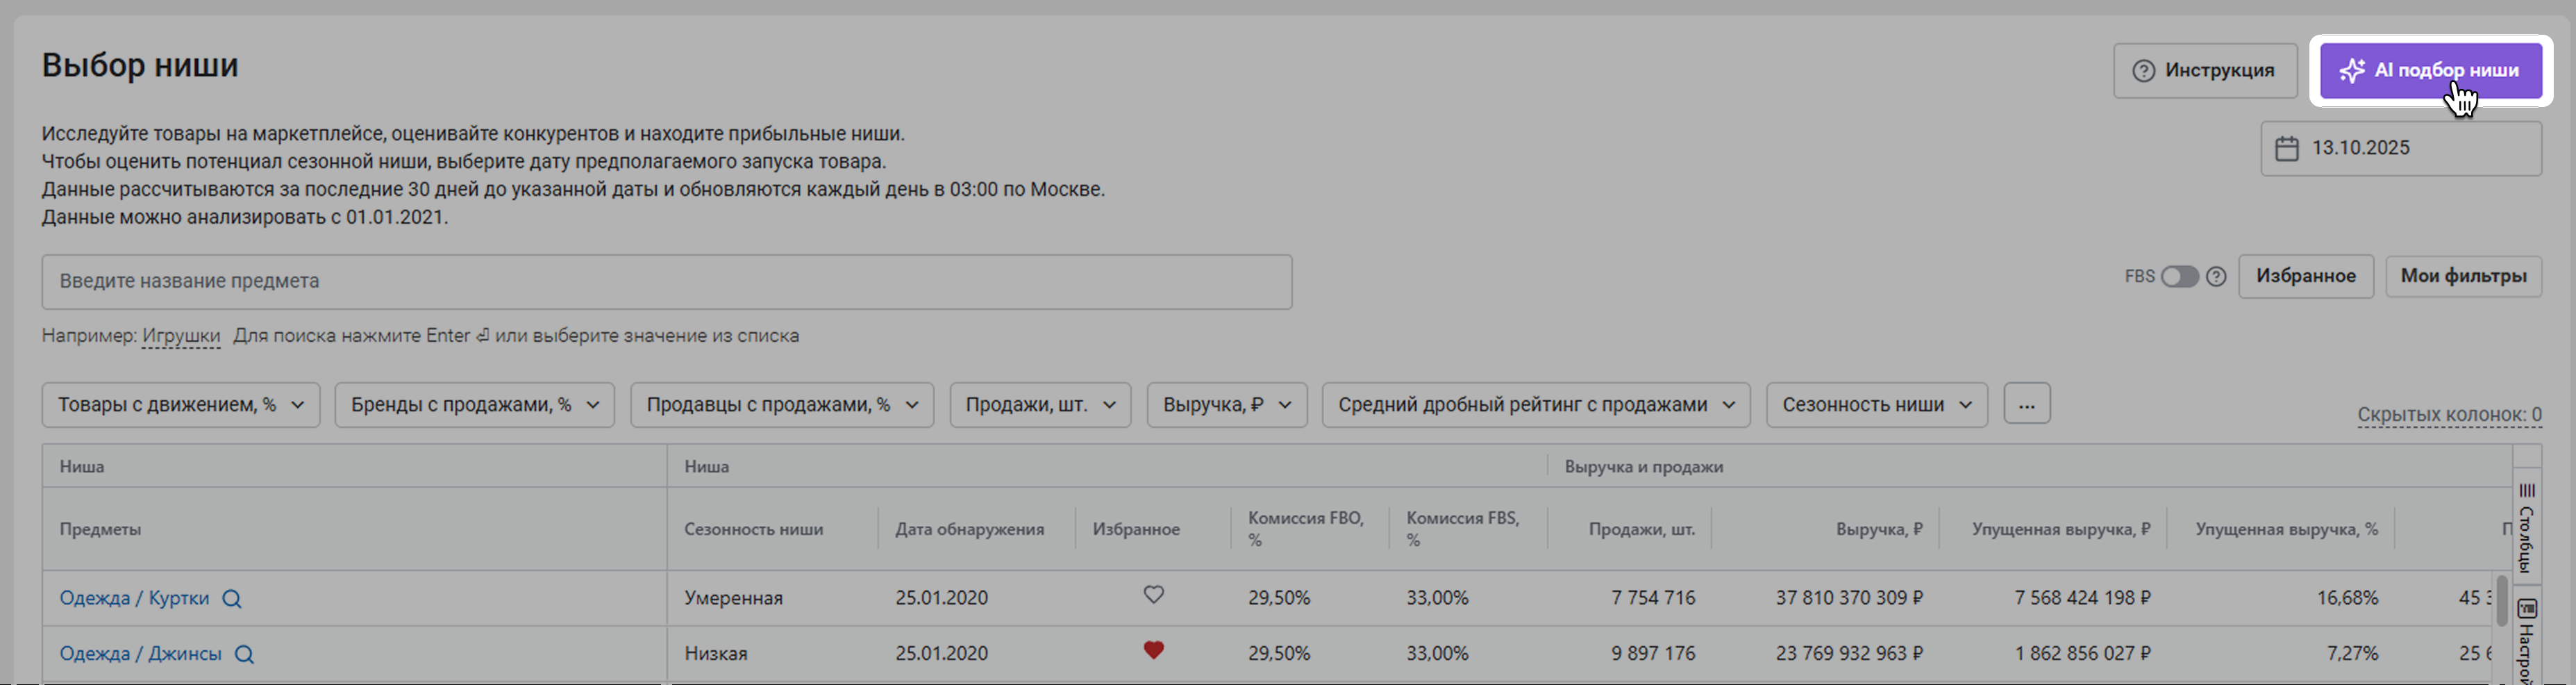Expand the Выручка, ₽ filter

[x=1226, y=405]
